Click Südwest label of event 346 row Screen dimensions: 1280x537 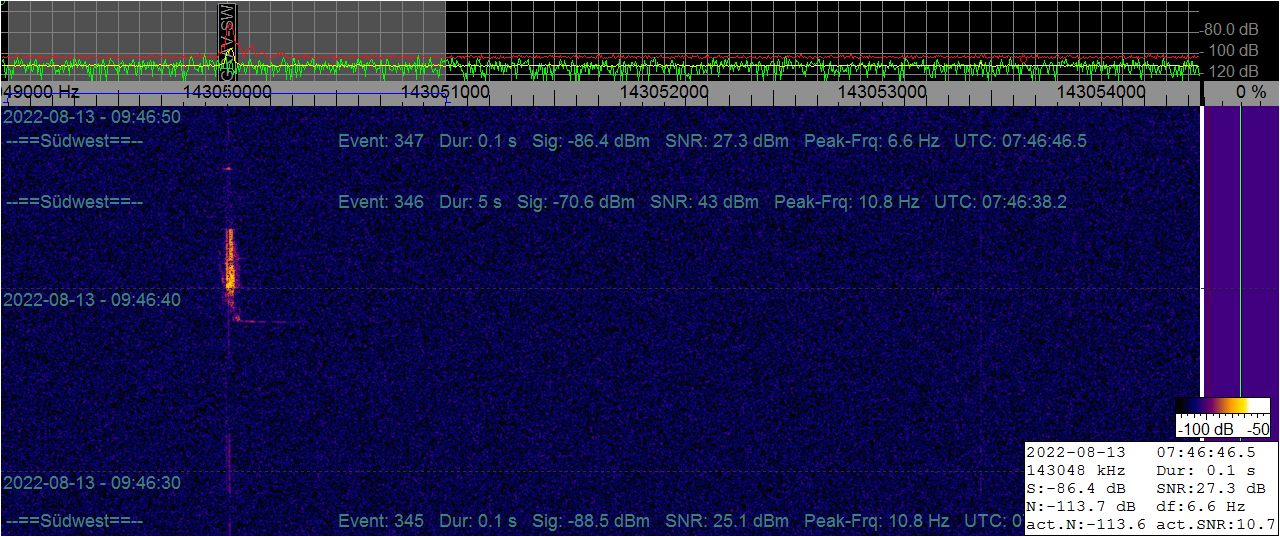(74, 202)
